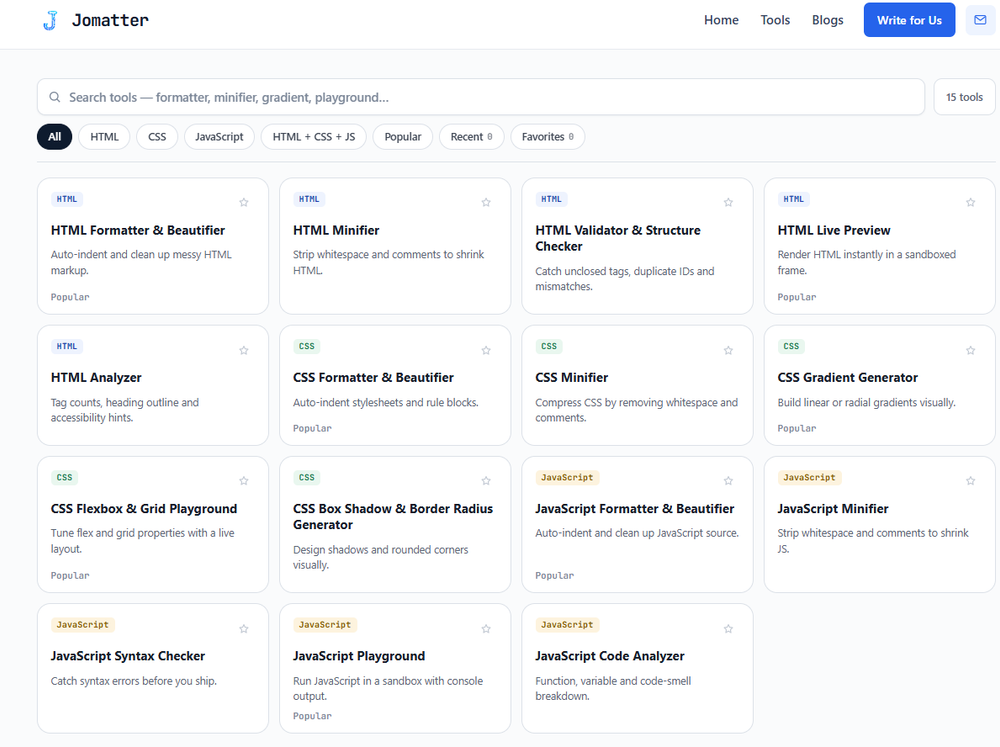Favorite the HTML Formatter & Beautifier star

[244, 202]
